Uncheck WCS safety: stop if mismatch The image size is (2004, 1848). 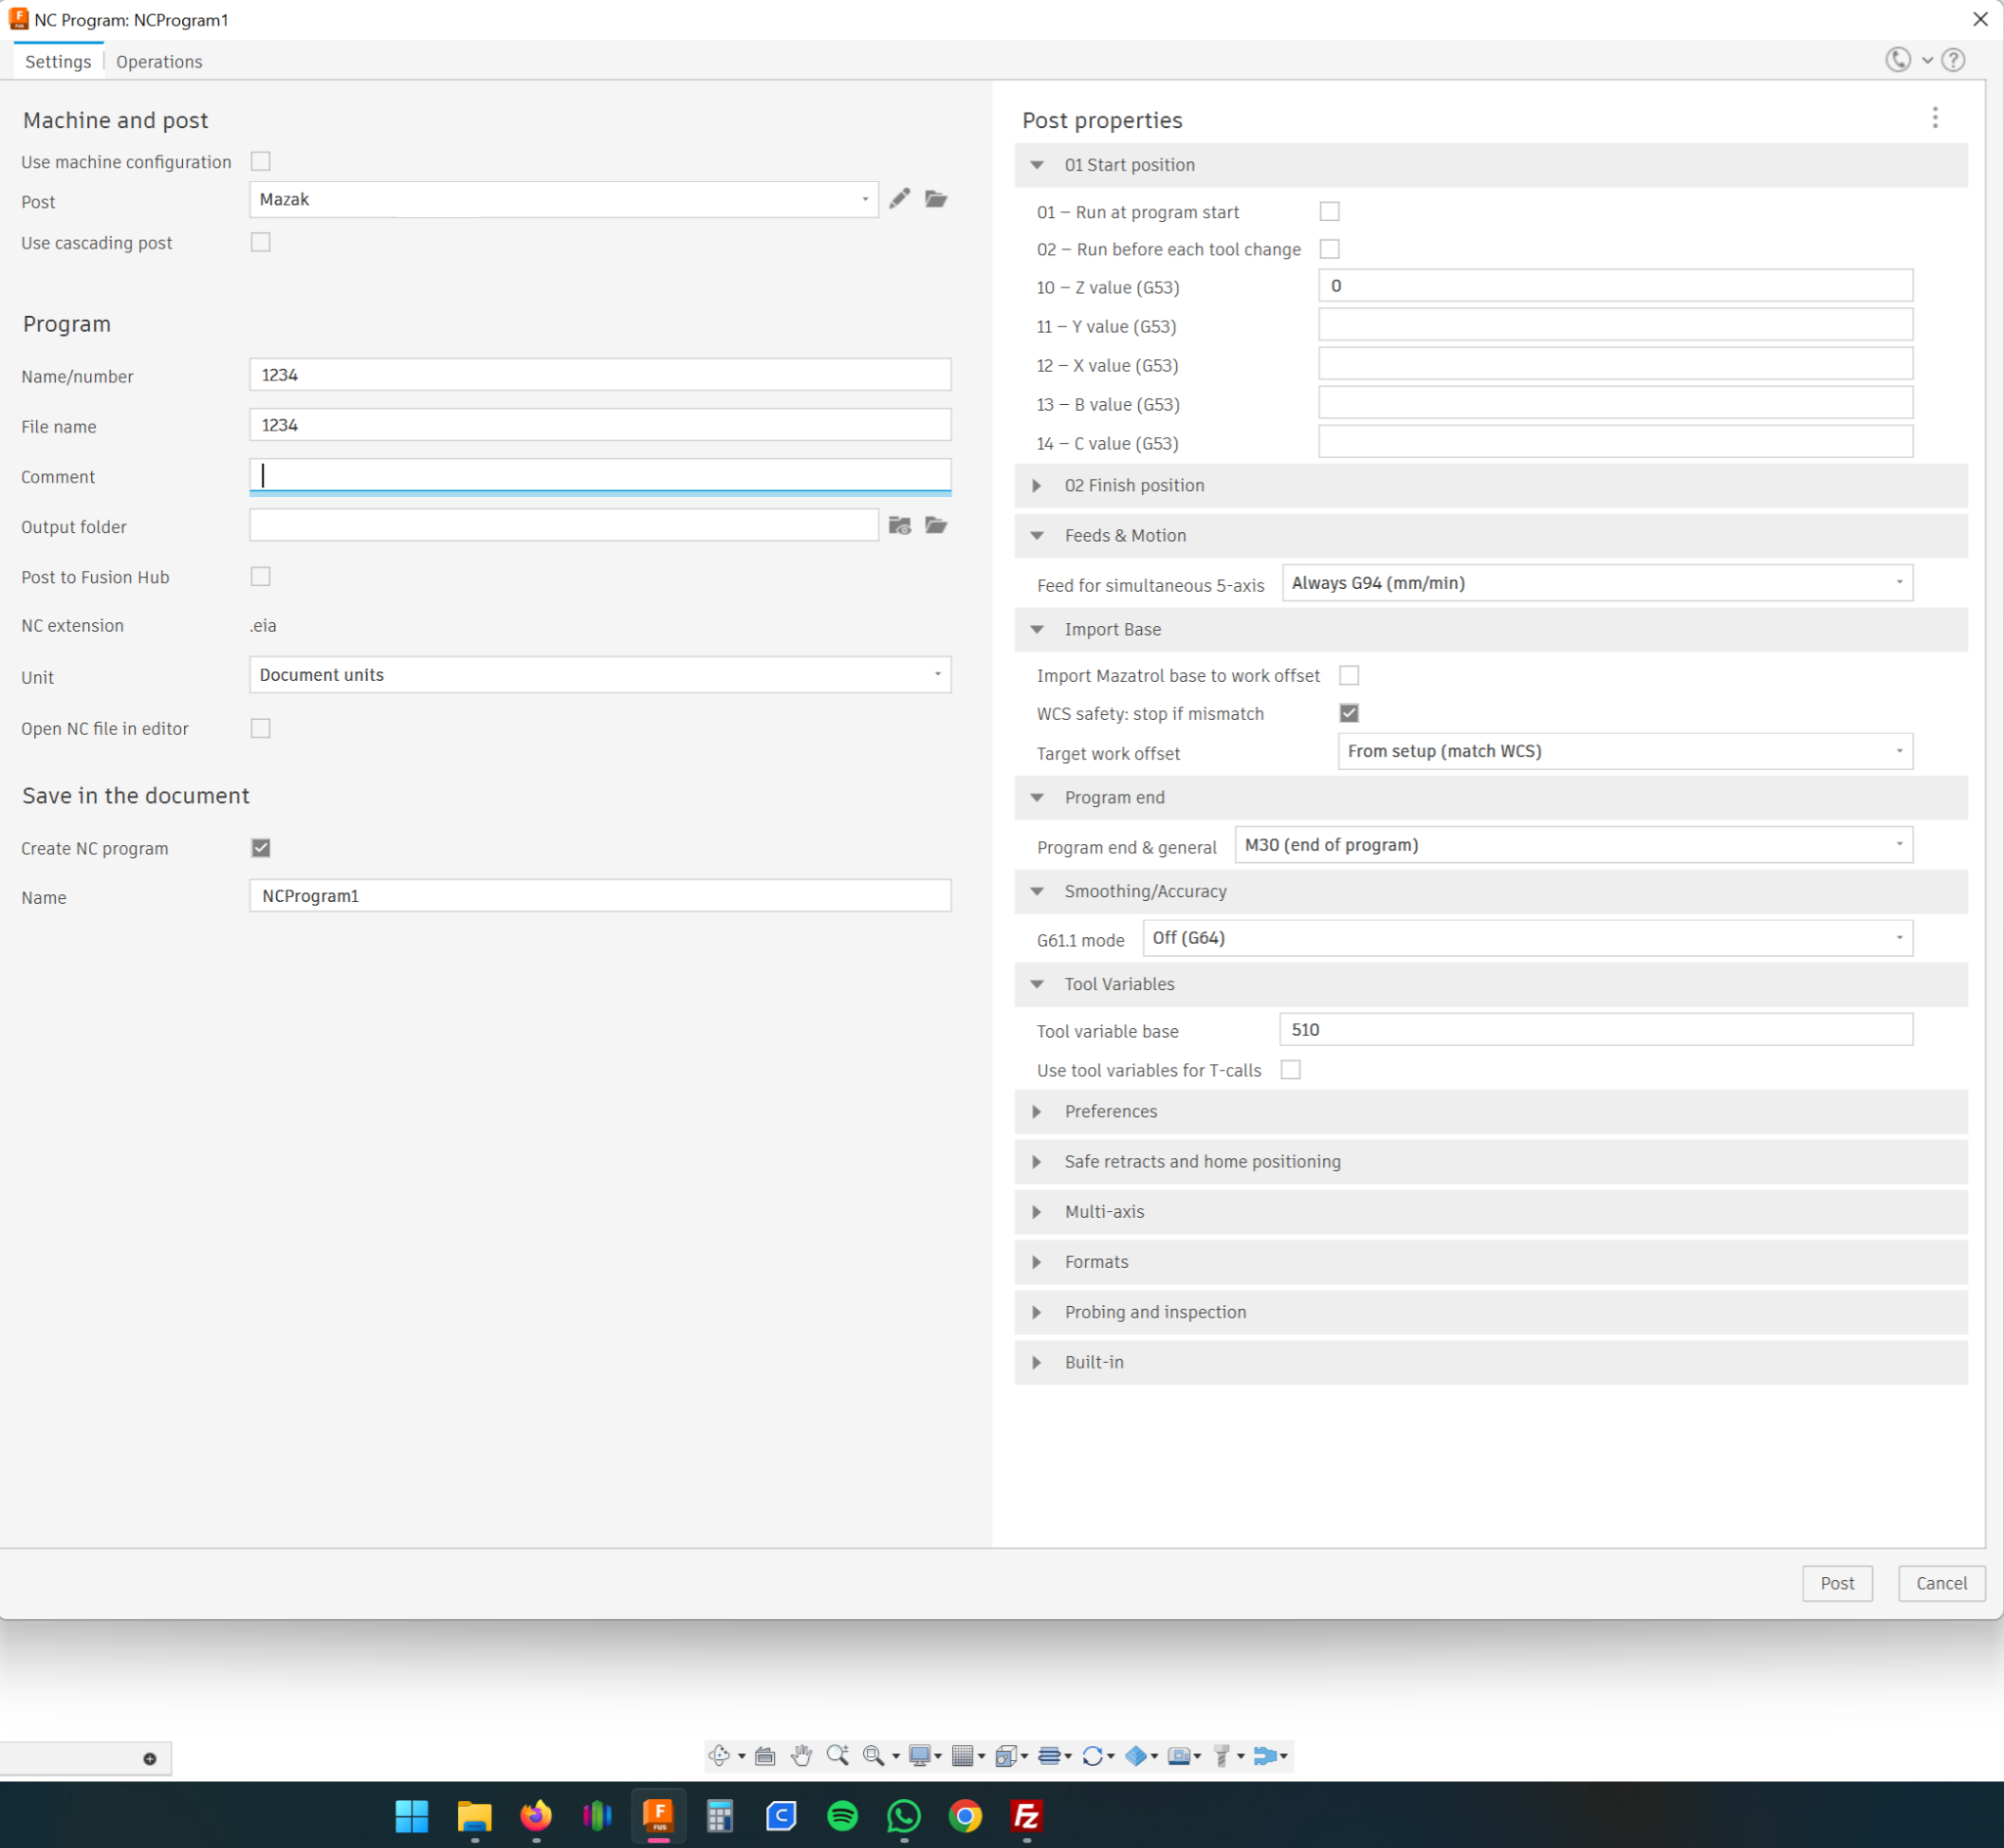pyautogui.click(x=1348, y=713)
